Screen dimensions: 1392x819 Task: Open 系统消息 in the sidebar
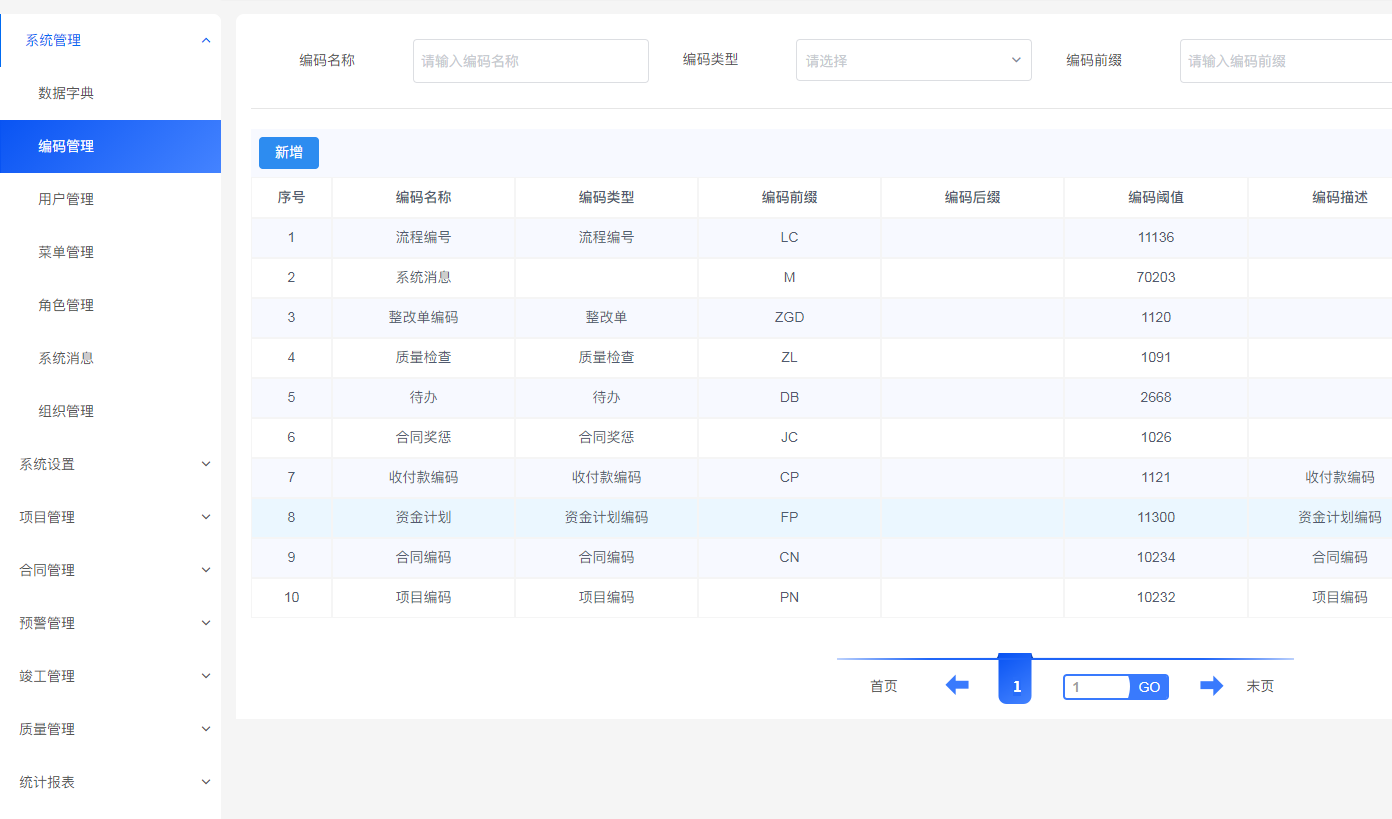(x=110, y=358)
